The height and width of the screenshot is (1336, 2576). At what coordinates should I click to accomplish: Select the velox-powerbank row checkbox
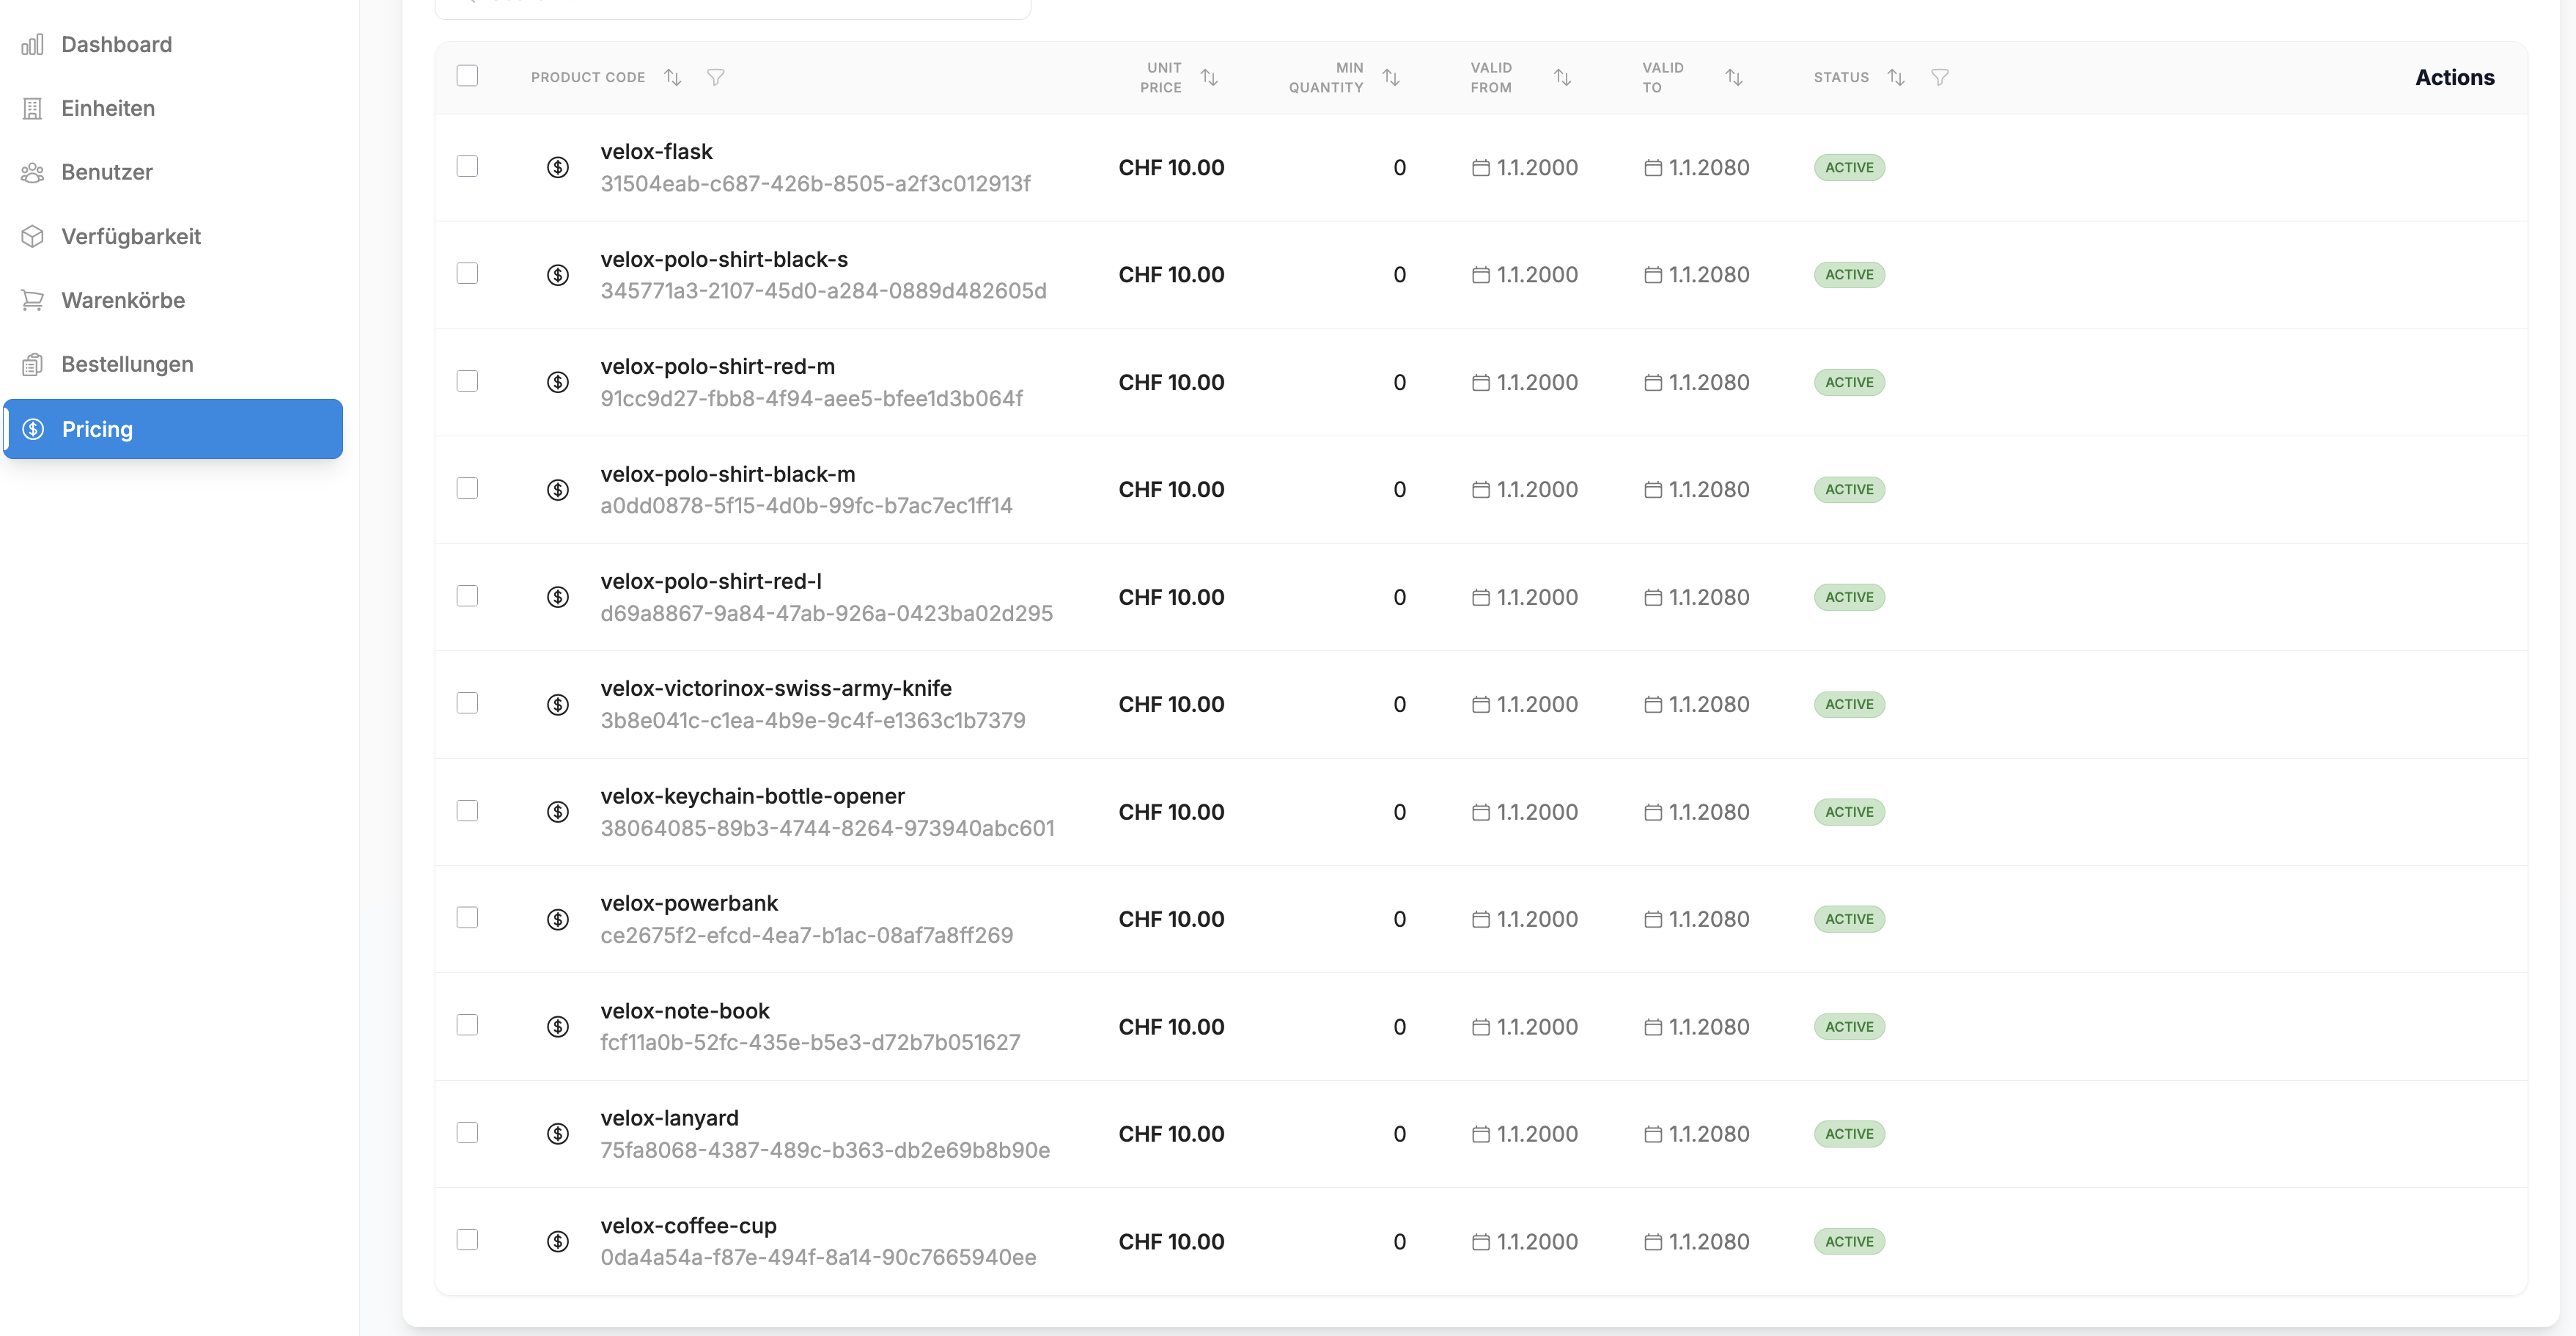467,918
